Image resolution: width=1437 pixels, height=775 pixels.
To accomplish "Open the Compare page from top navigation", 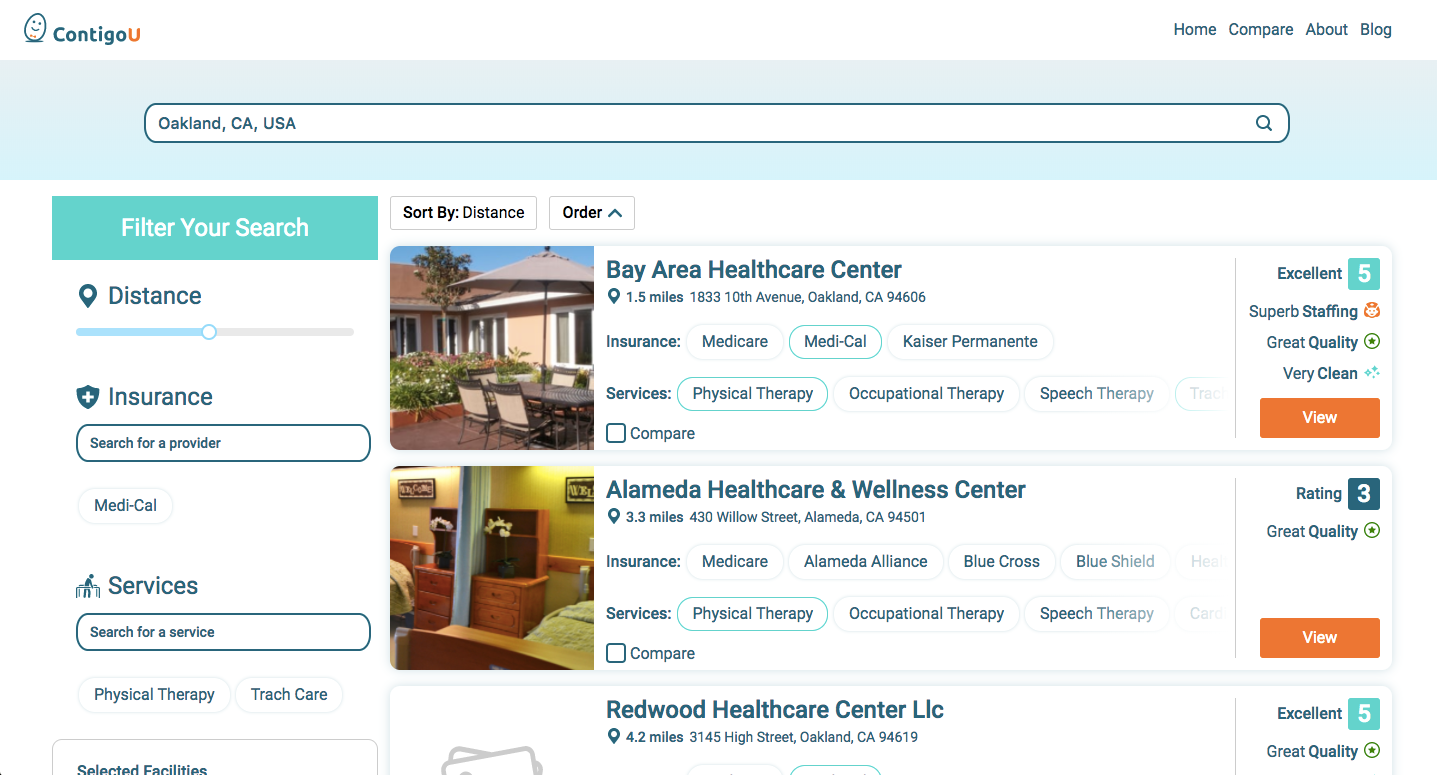I will coord(1261,30).
